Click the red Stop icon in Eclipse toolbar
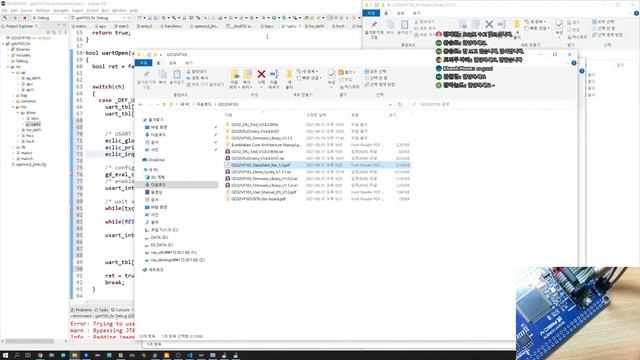640x360 pixels. tap(25, 18)
